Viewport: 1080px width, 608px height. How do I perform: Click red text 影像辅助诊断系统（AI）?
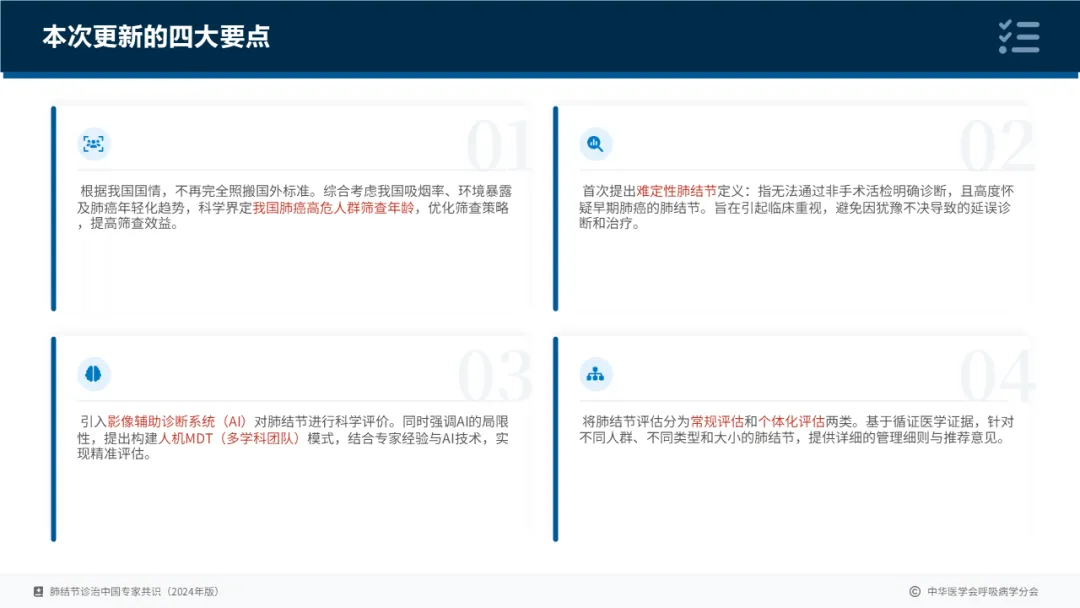[177, 421]
